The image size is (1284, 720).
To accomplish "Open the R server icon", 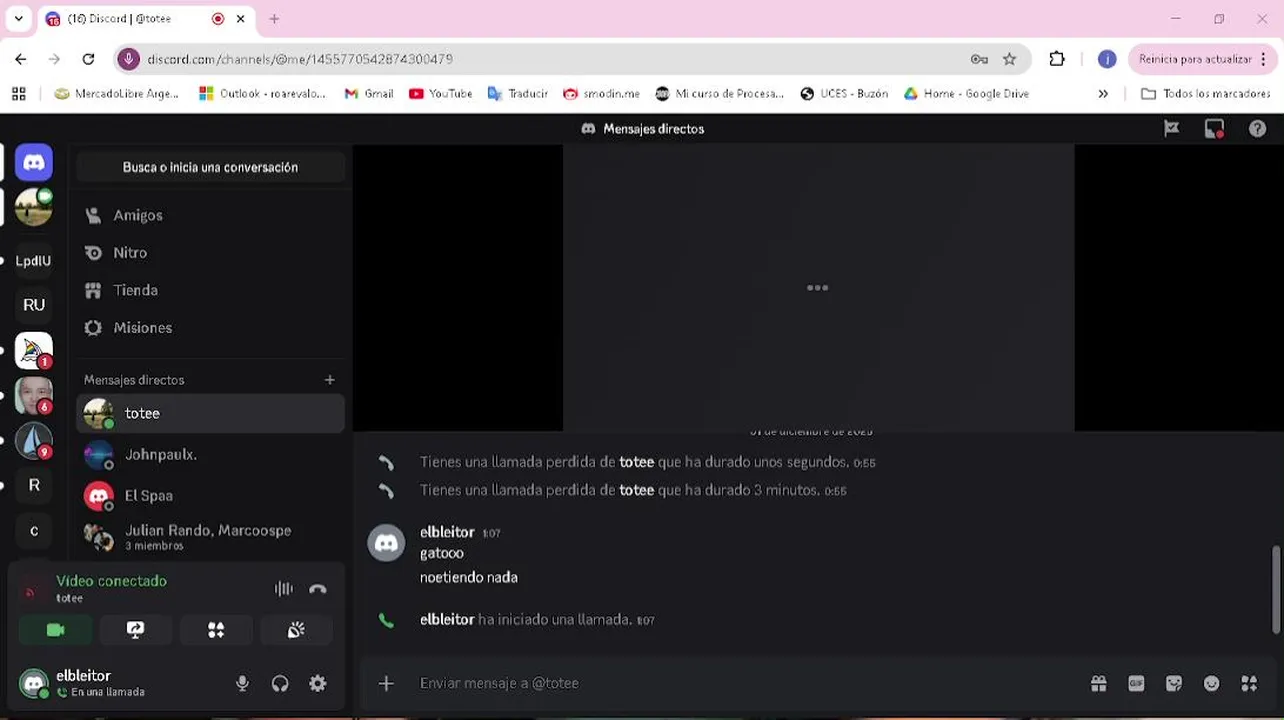I will 34,485.
